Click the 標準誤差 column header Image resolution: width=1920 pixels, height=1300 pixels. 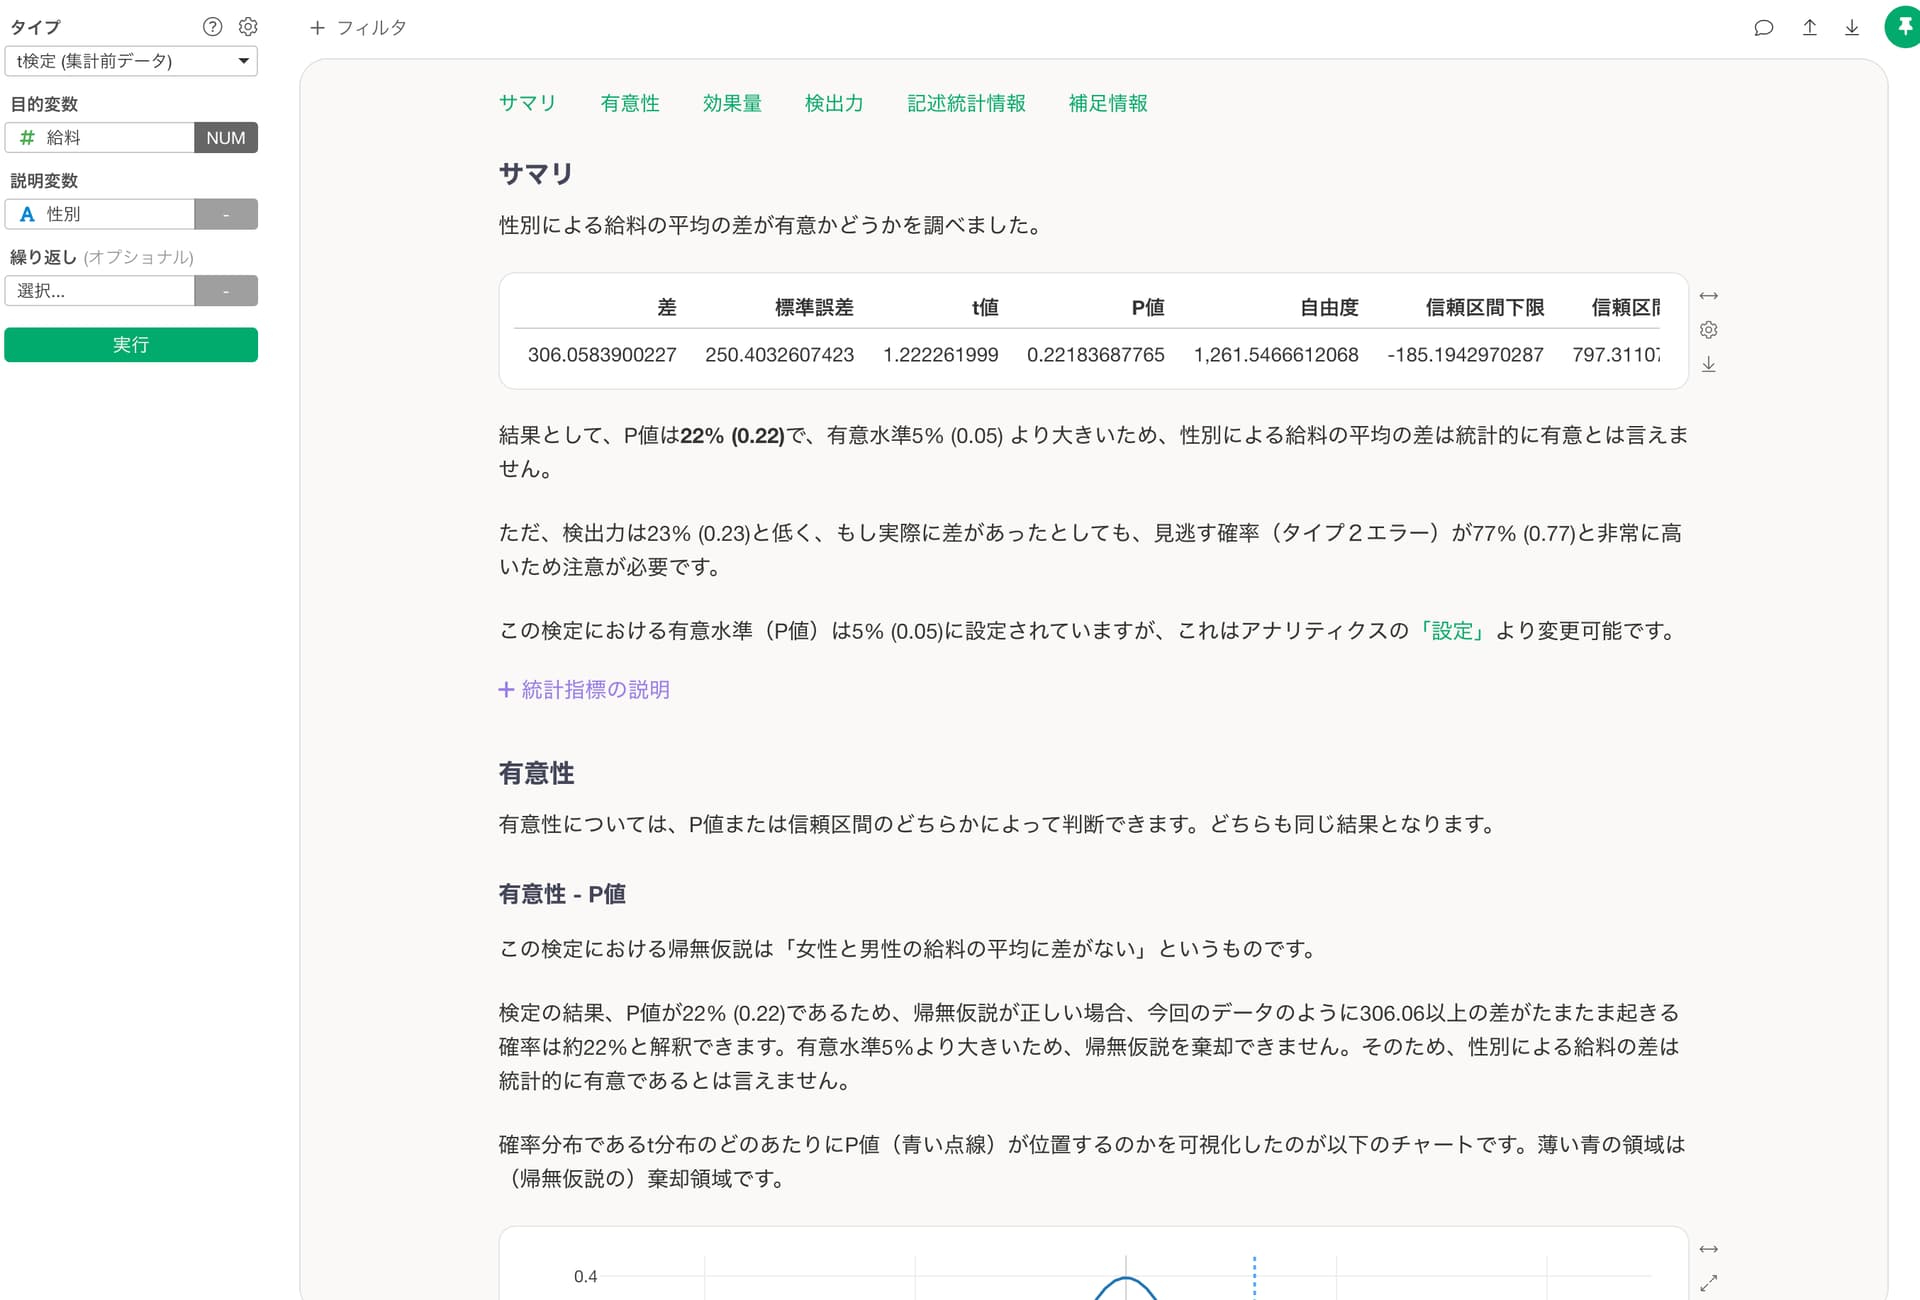pyautogui.click(x=814, y=308)
